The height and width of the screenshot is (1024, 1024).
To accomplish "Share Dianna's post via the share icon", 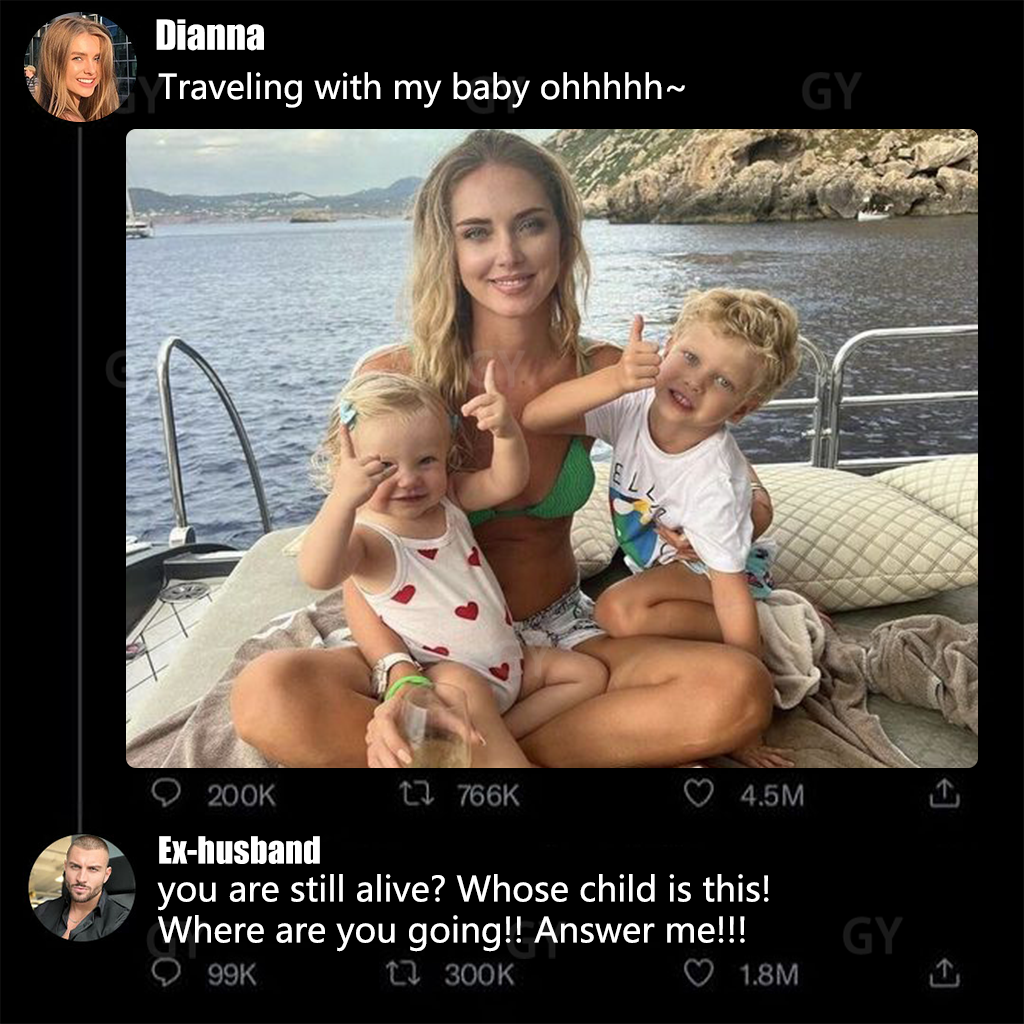I will [x=944, y=793].
